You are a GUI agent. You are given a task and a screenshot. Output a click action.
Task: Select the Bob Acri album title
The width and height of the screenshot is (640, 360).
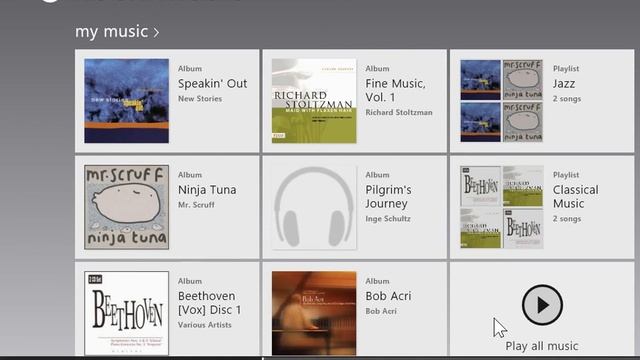point(388,296)
